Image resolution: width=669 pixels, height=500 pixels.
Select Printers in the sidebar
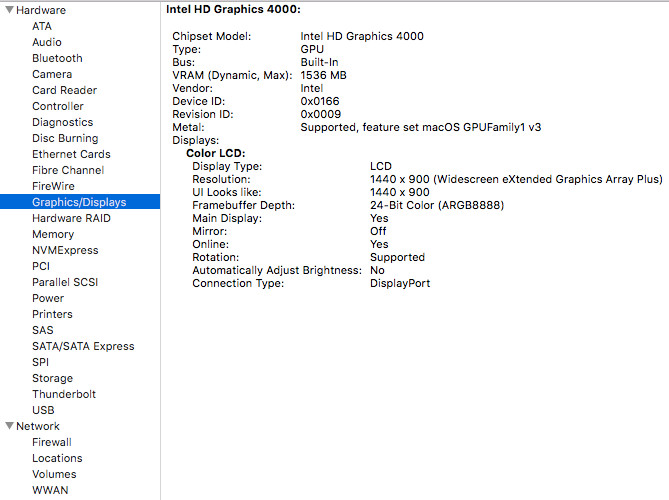52,314
